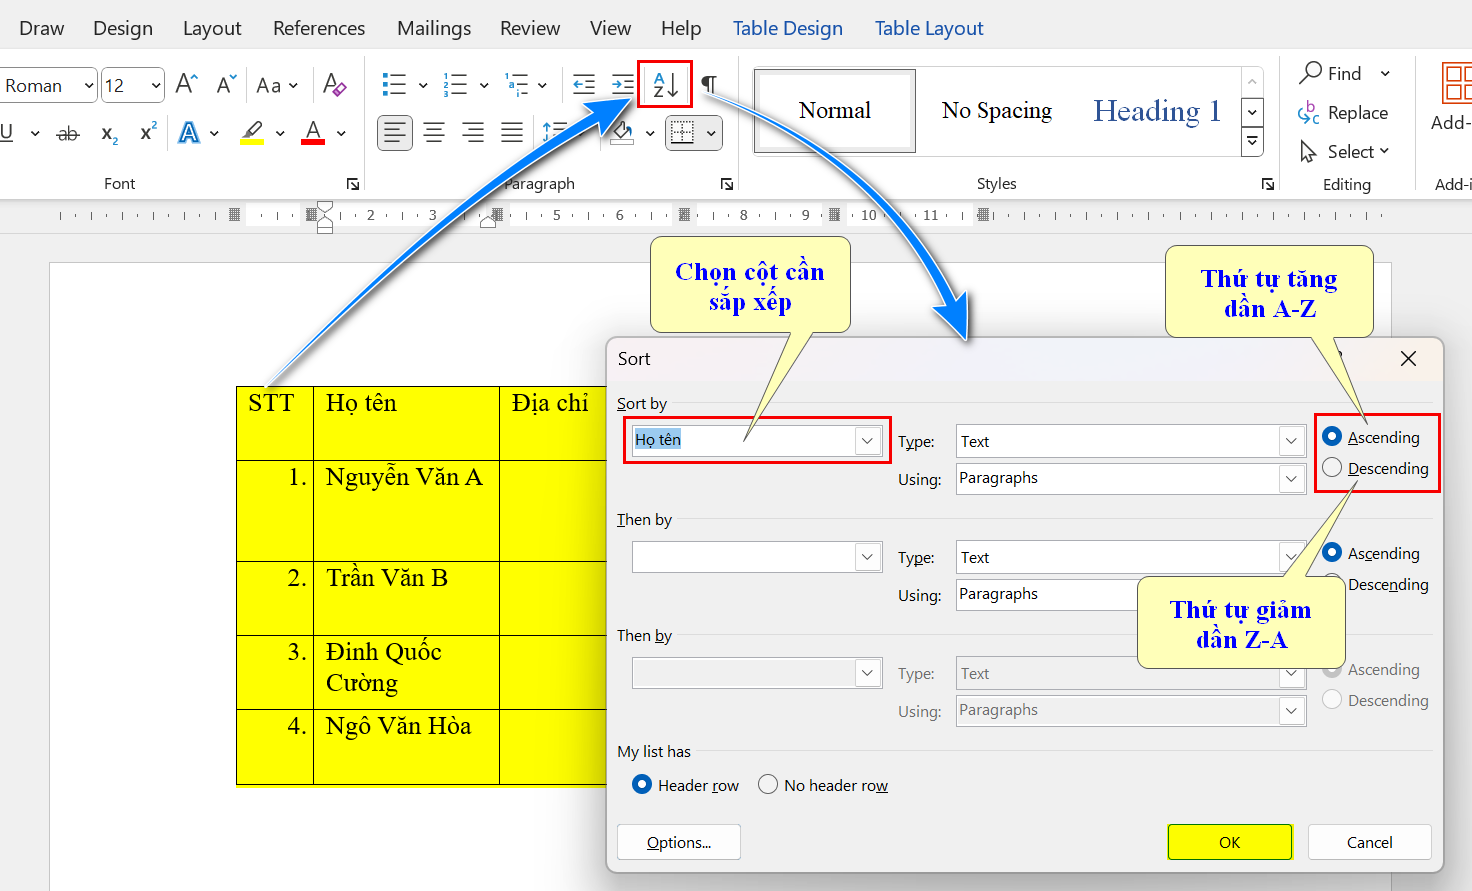Apply strikethrough formatting
This screenshot has width=1472, height=891.
[68, 133]
